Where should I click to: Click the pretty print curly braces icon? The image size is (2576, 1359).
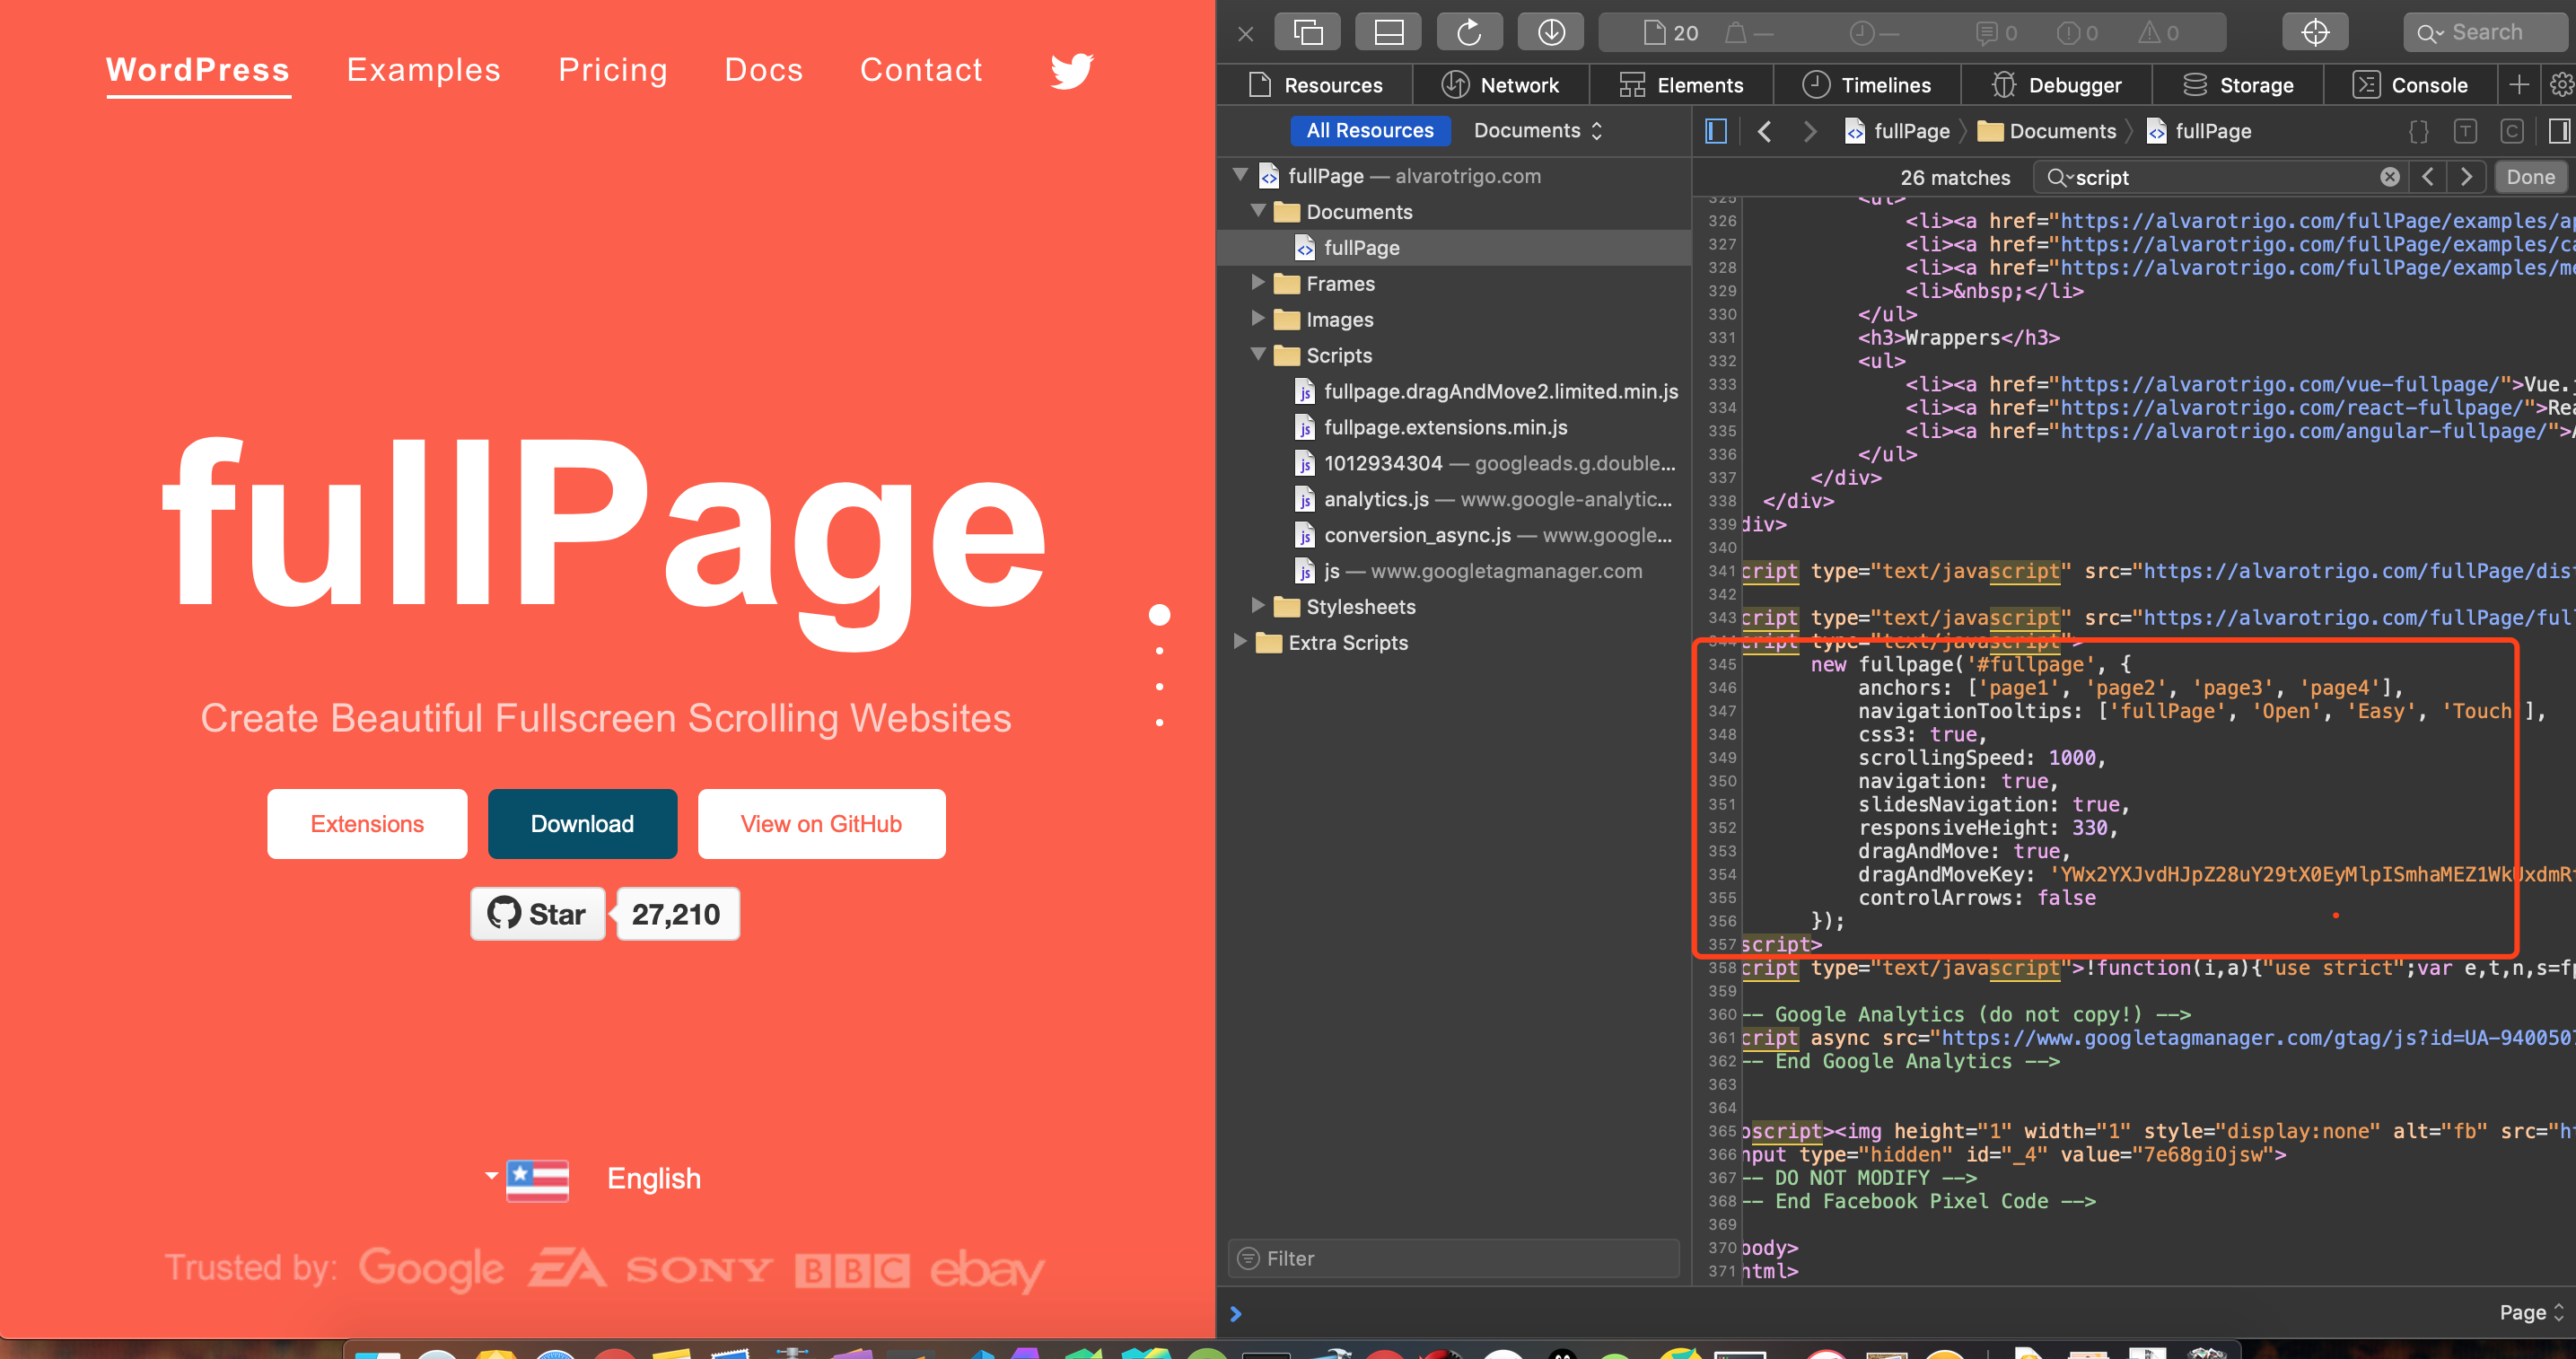(2420, 130)
